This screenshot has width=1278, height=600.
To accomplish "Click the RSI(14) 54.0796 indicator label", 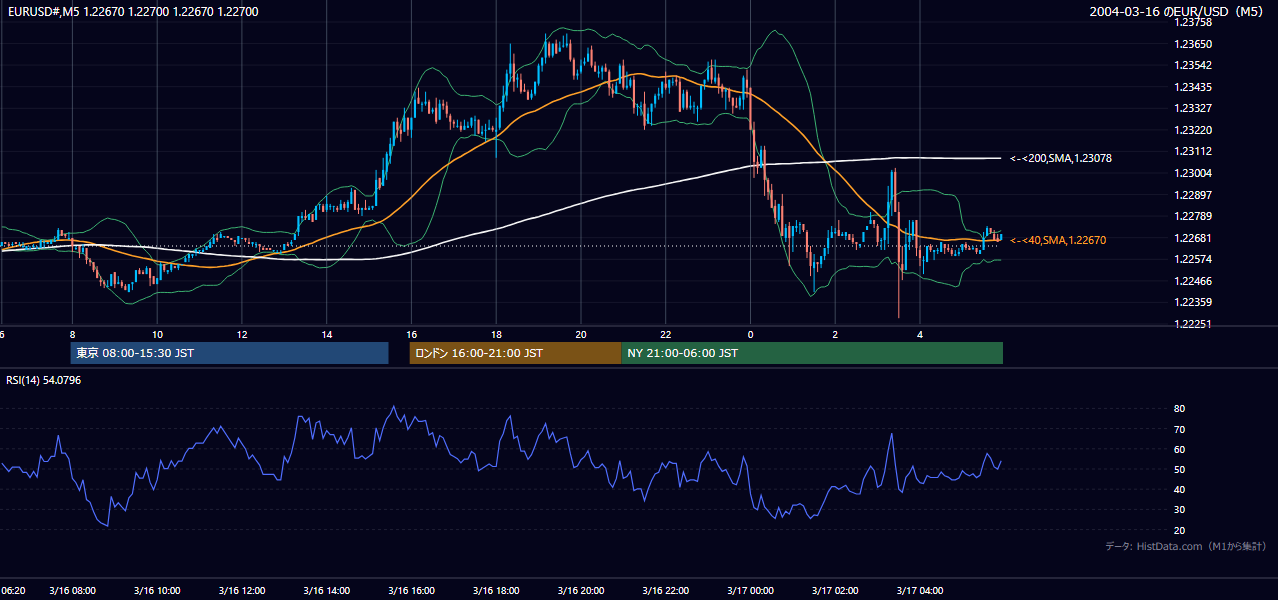I will (44, 380).
